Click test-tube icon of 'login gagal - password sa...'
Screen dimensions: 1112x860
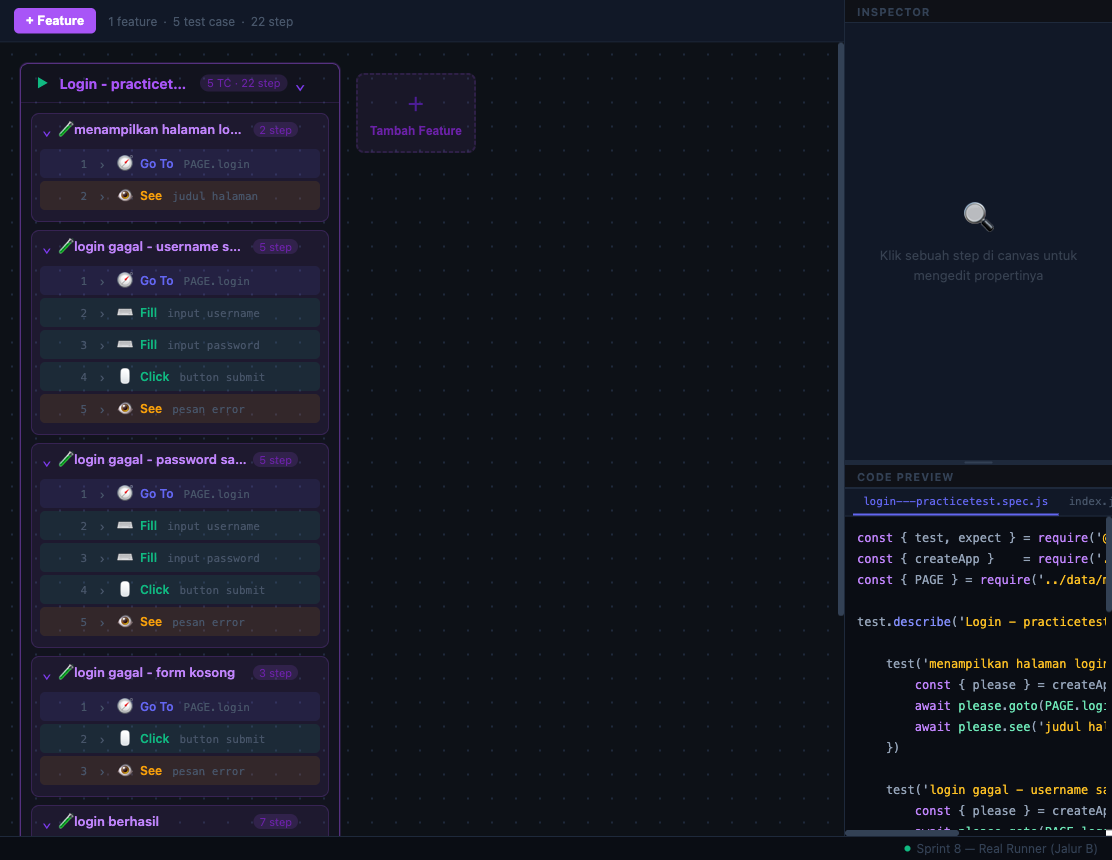click(65, 459)
